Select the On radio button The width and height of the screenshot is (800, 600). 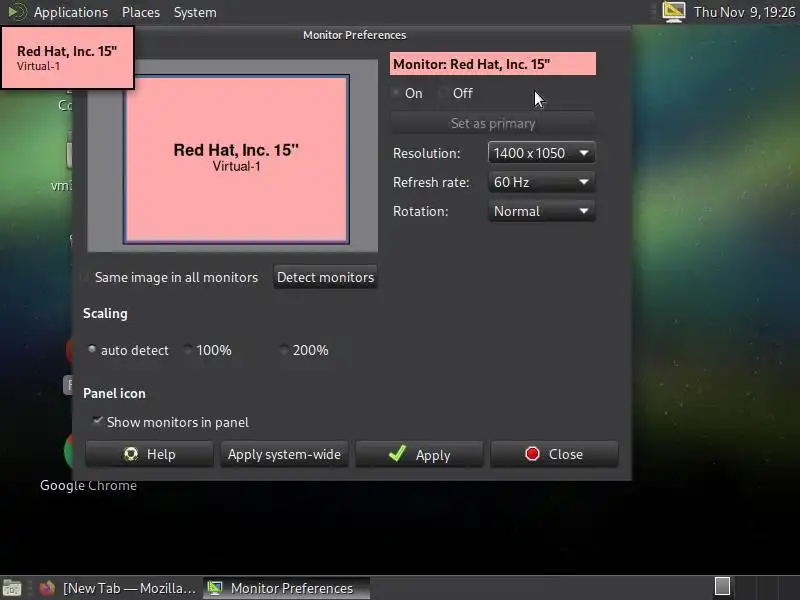coord(396,93)
